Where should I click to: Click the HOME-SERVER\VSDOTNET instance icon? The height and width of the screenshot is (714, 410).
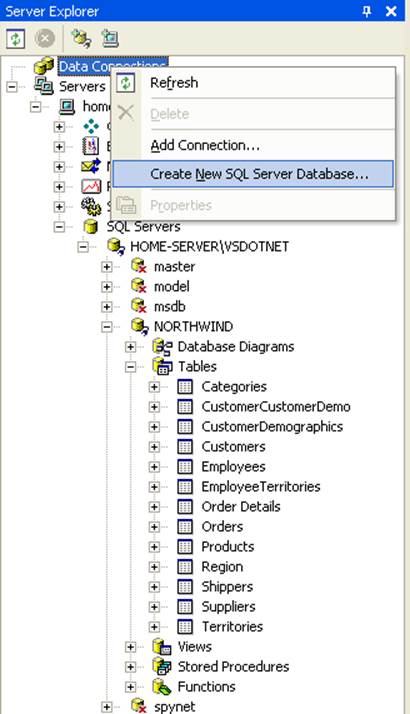click(x=116, y=246)
